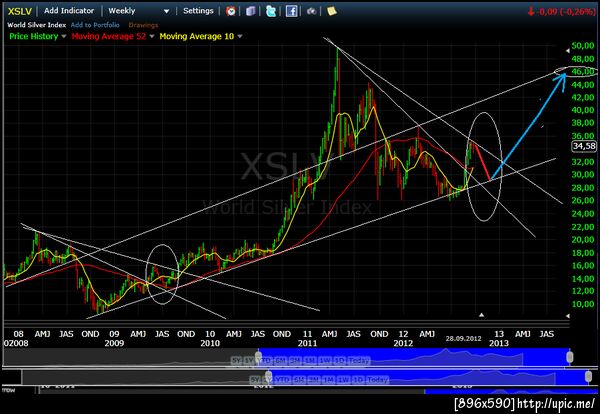Image resolution: width=600 pixels, height=414 pixels.
Task: Select the YTD range in upper range bar
Action: tap(264, 360)
